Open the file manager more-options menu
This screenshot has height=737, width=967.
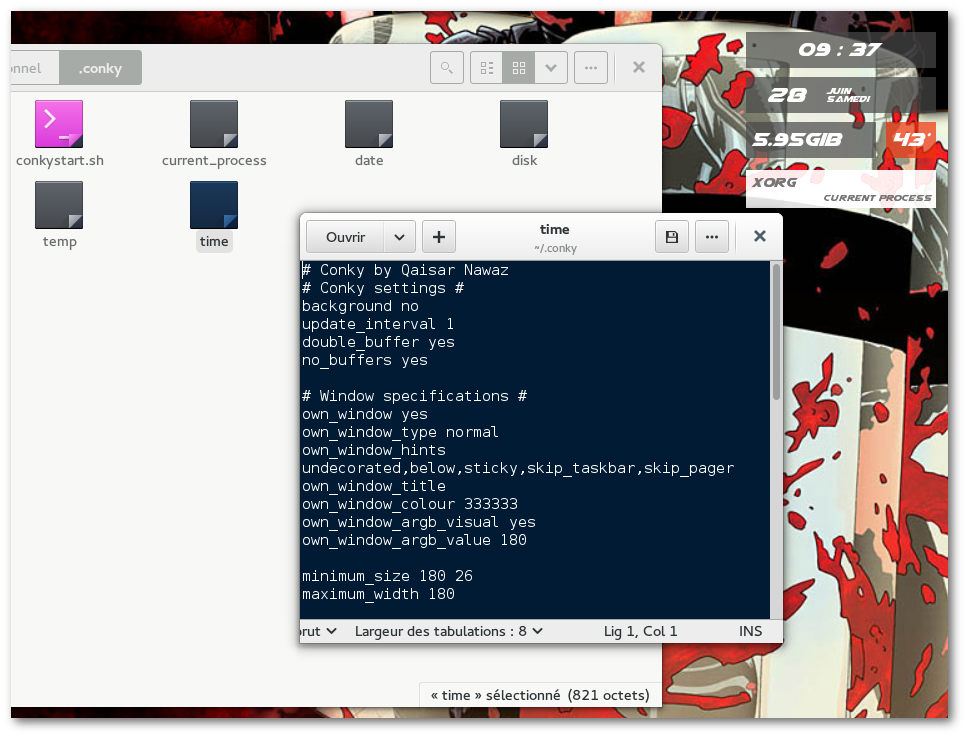591,67
